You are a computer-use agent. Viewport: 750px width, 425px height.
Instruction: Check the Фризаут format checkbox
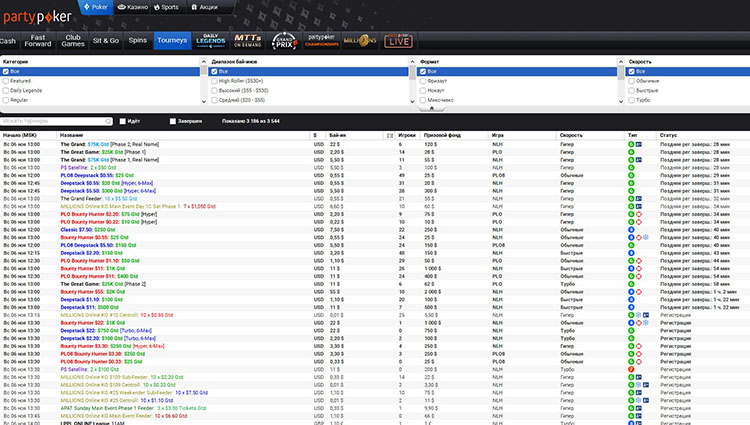click(x=423, y=81)
